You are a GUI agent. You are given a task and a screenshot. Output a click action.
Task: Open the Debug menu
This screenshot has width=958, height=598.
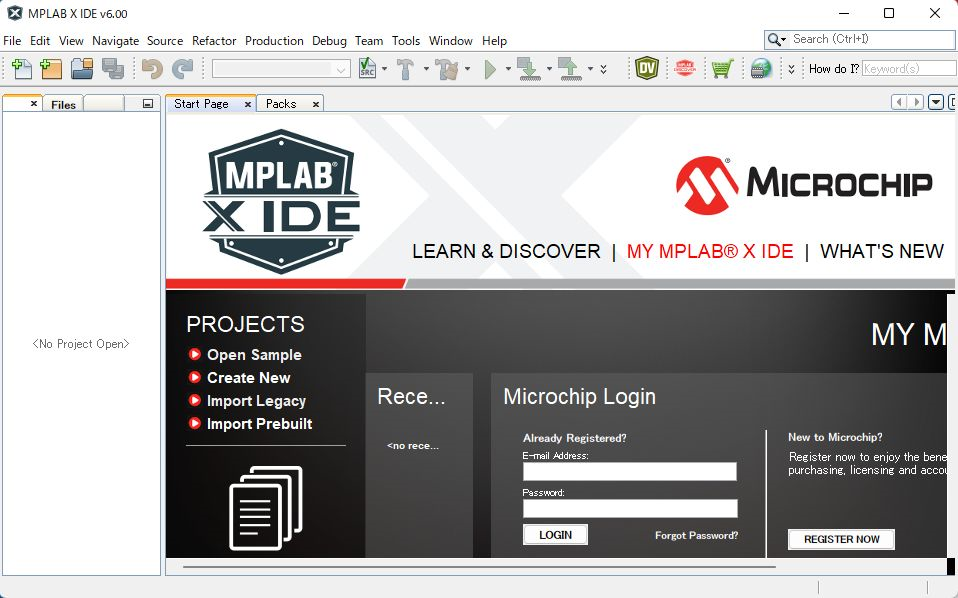click(329, 41)
